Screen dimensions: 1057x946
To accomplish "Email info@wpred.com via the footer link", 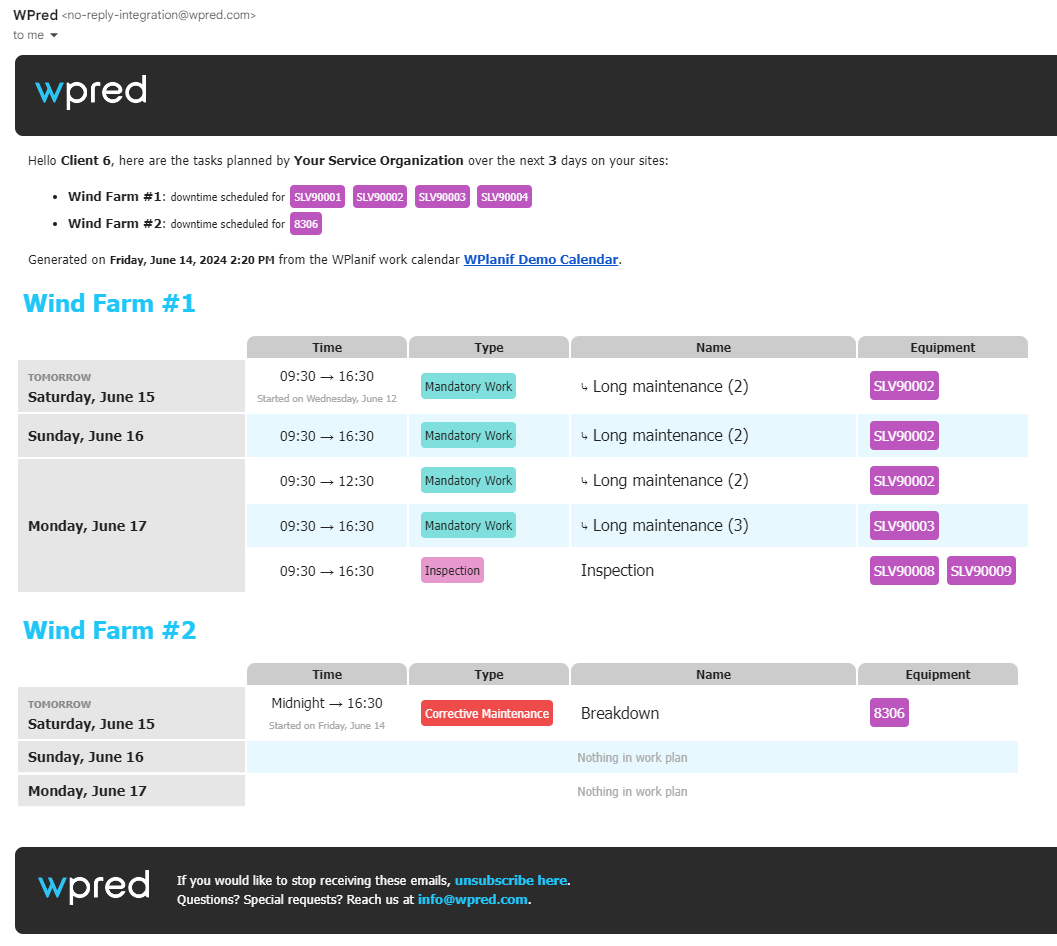I will click(x=472, y=899).
